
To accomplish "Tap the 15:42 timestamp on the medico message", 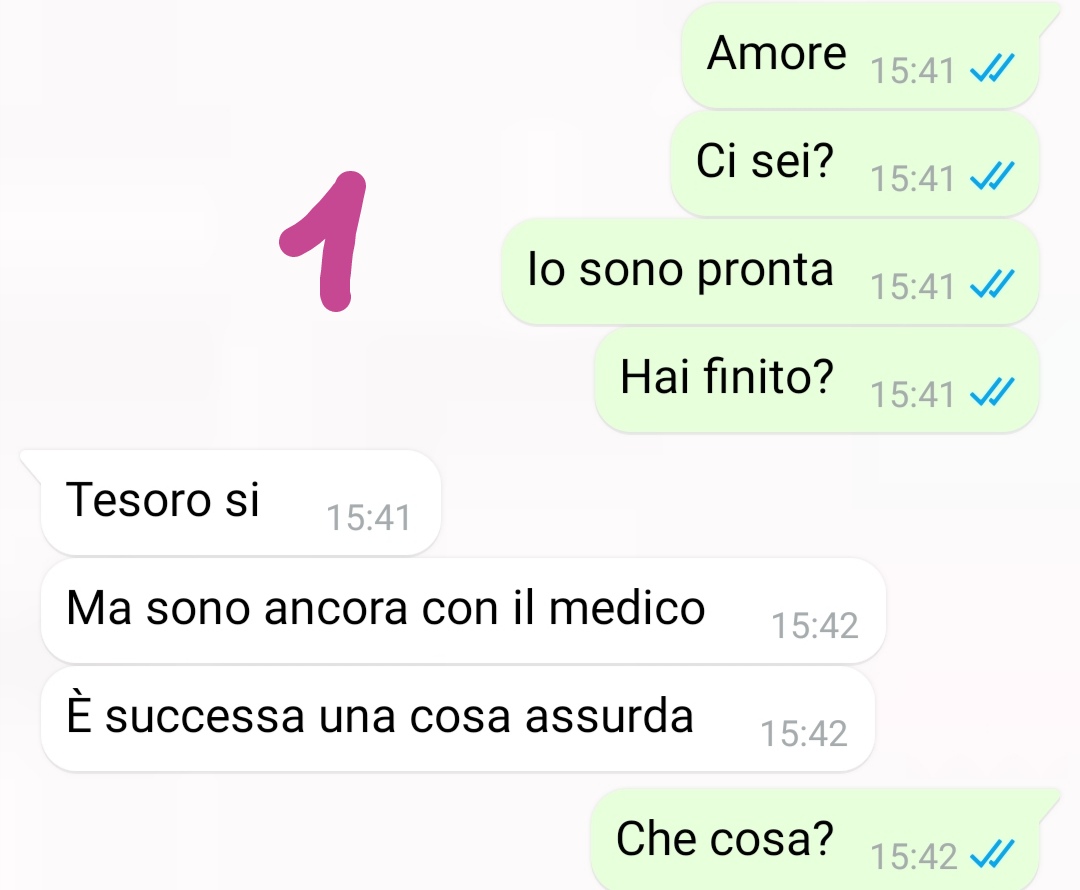I will (x=815, y=626).
